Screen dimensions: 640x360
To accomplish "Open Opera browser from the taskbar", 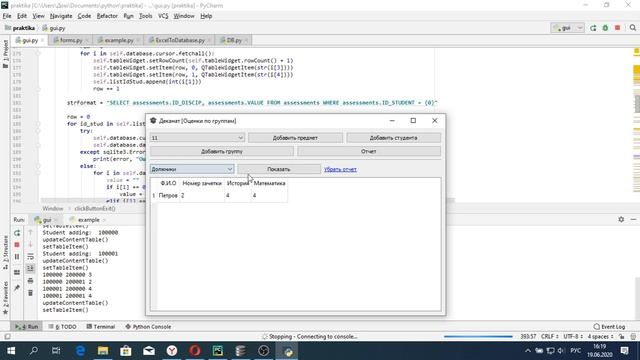I will tap(195, 351).
